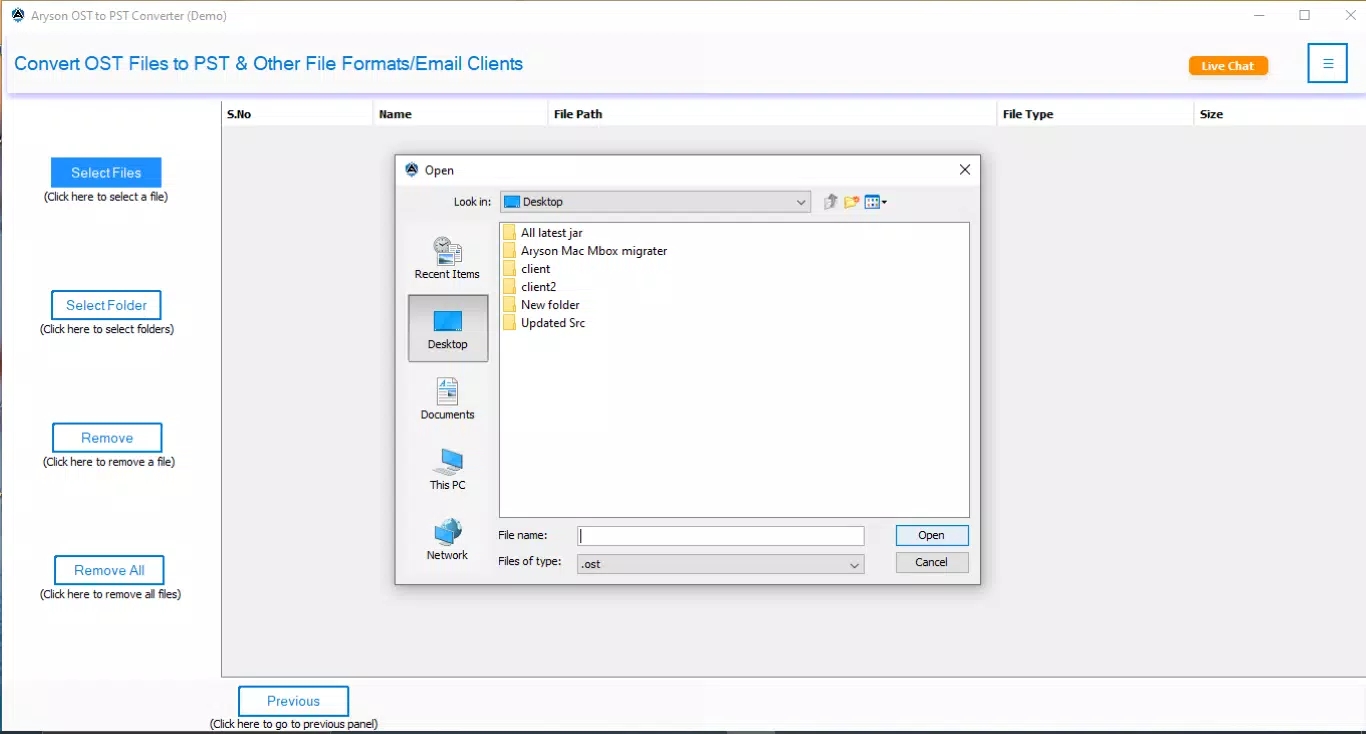The width and height of the screenshot is (1366, 734).
Task: Expand the 'Files of type' .ost dropdown
Action: (x=721, y=564)
